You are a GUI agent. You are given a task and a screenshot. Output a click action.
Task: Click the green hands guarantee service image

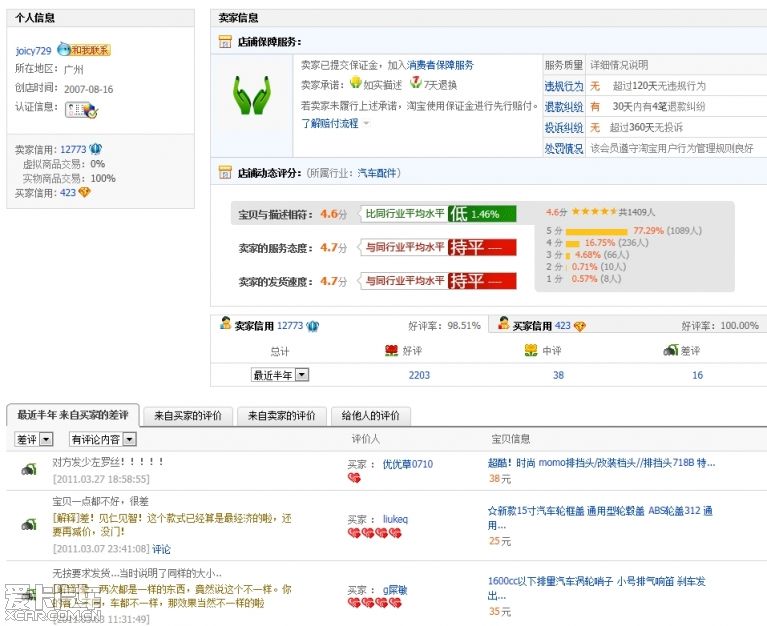(252, 95)
